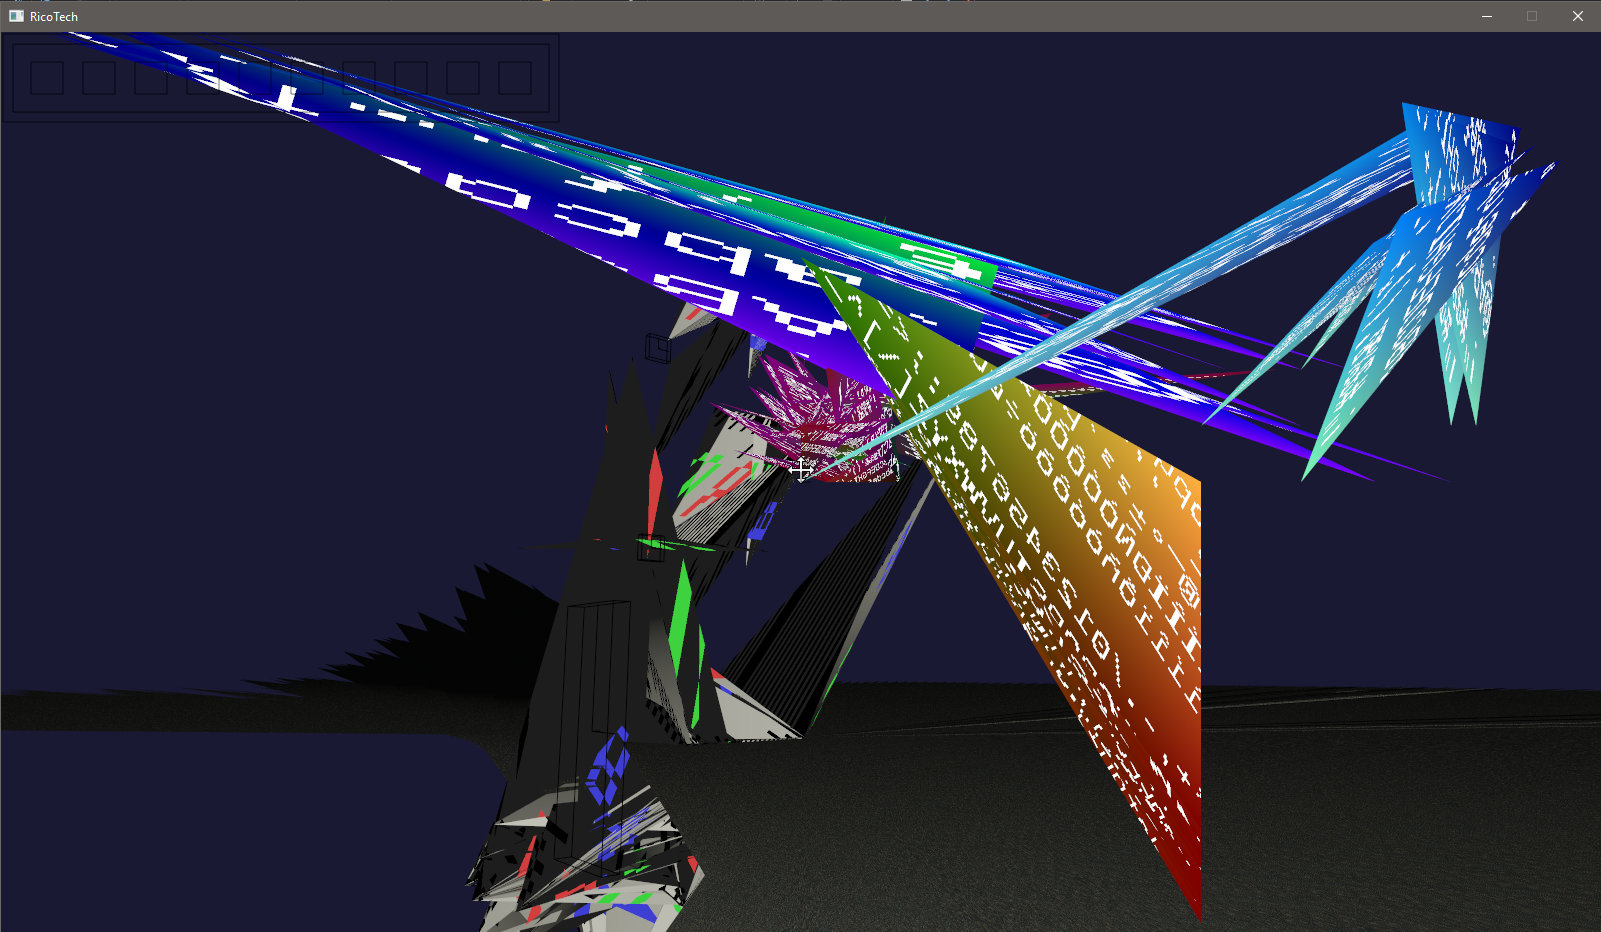Image resolution: width=1601 pixels, height=932 pixels.
Task: Select the tenth, last hotbar slot
Action: pos(515,78)
